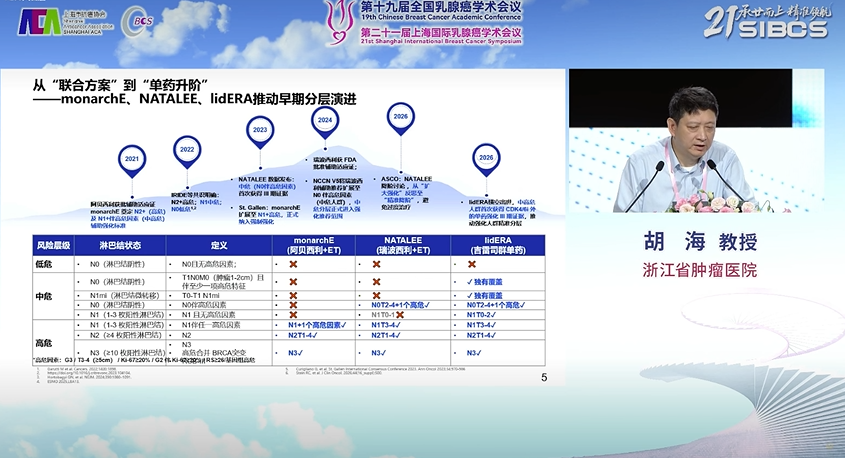Click the T0-T1 N1mi definition cell
Image resolution: width=845 pixels, height=459 pixels.
[219, 295]
